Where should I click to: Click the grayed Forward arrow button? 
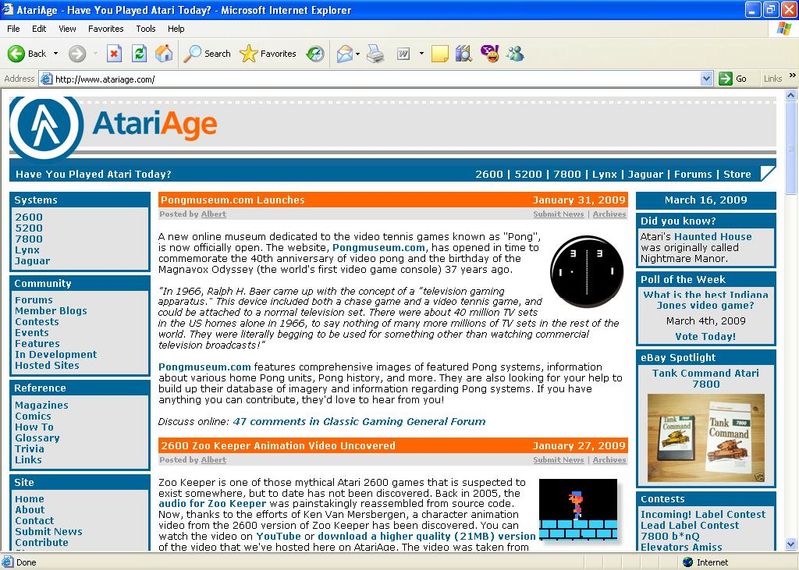77,53
